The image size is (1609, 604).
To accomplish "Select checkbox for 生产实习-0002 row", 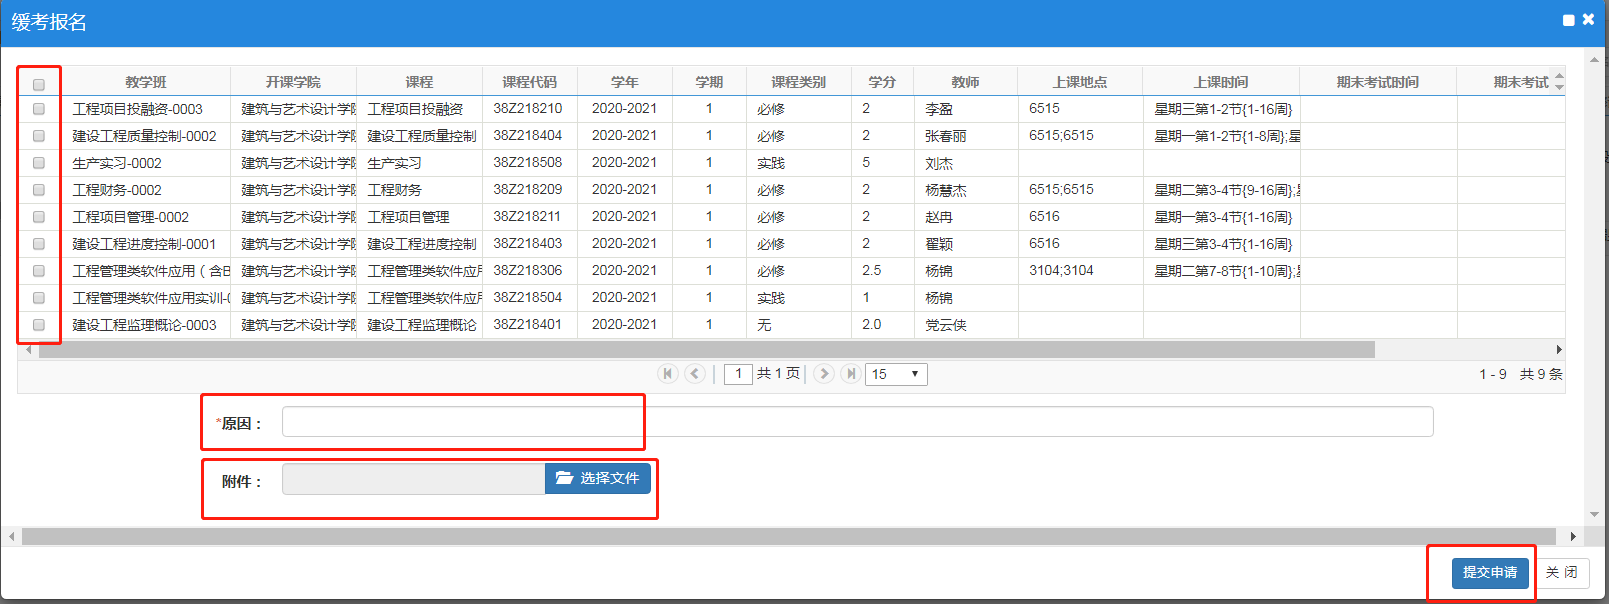I will [39, 163].
